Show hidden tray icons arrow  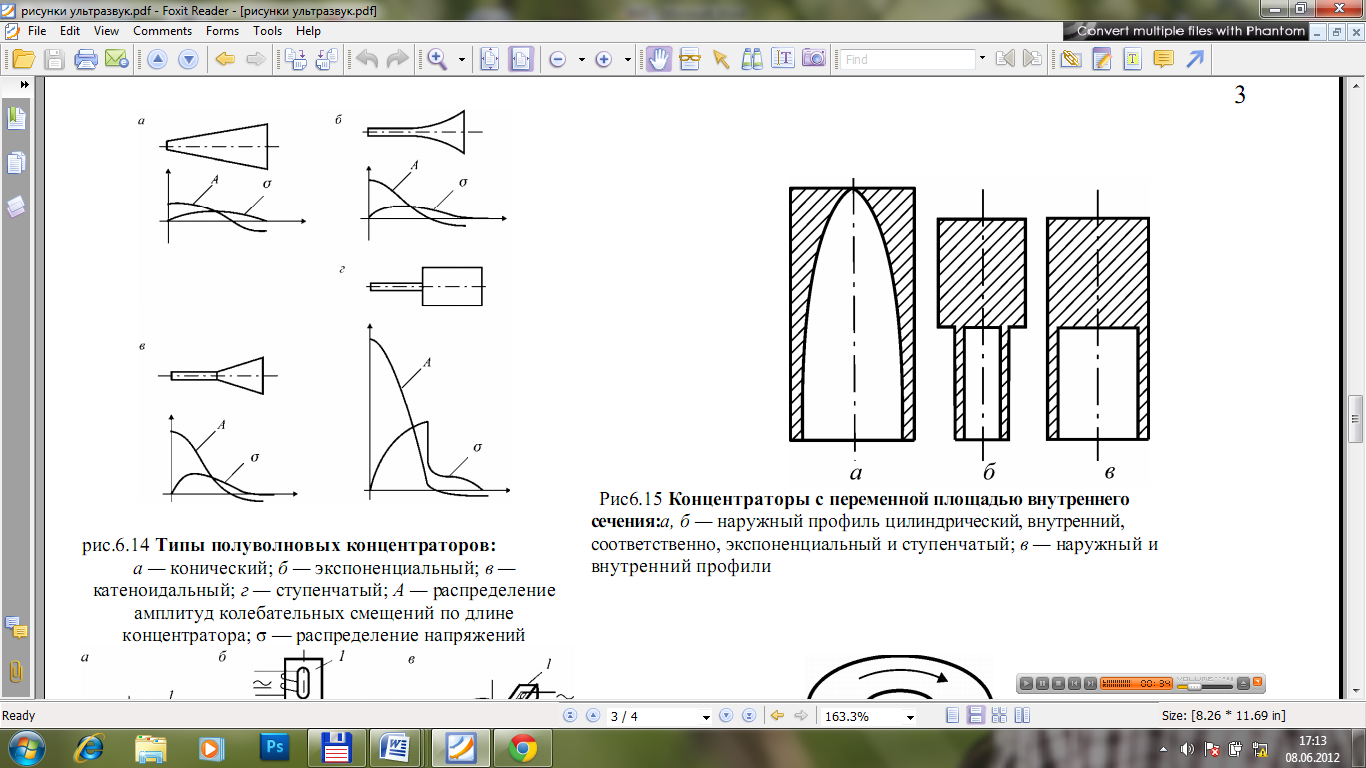coord(1163,748)
